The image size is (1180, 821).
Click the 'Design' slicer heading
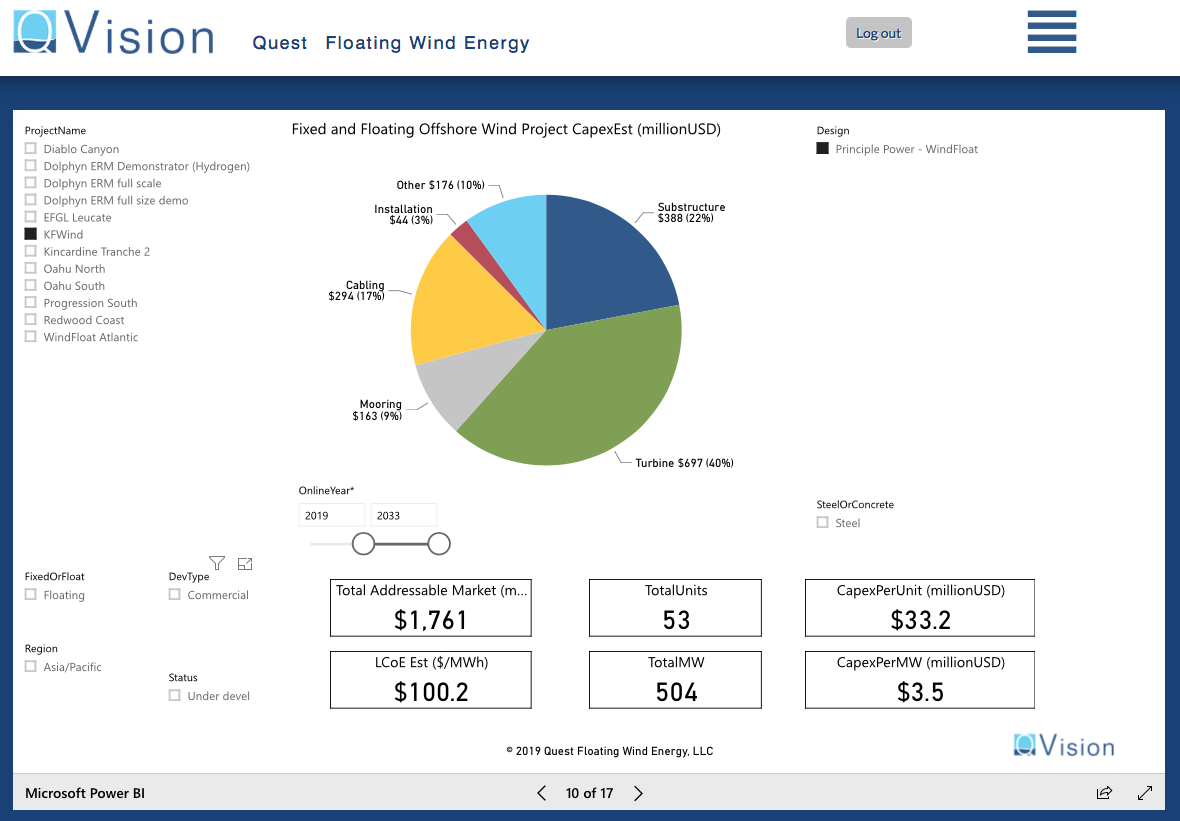click(x=832, y=130)
